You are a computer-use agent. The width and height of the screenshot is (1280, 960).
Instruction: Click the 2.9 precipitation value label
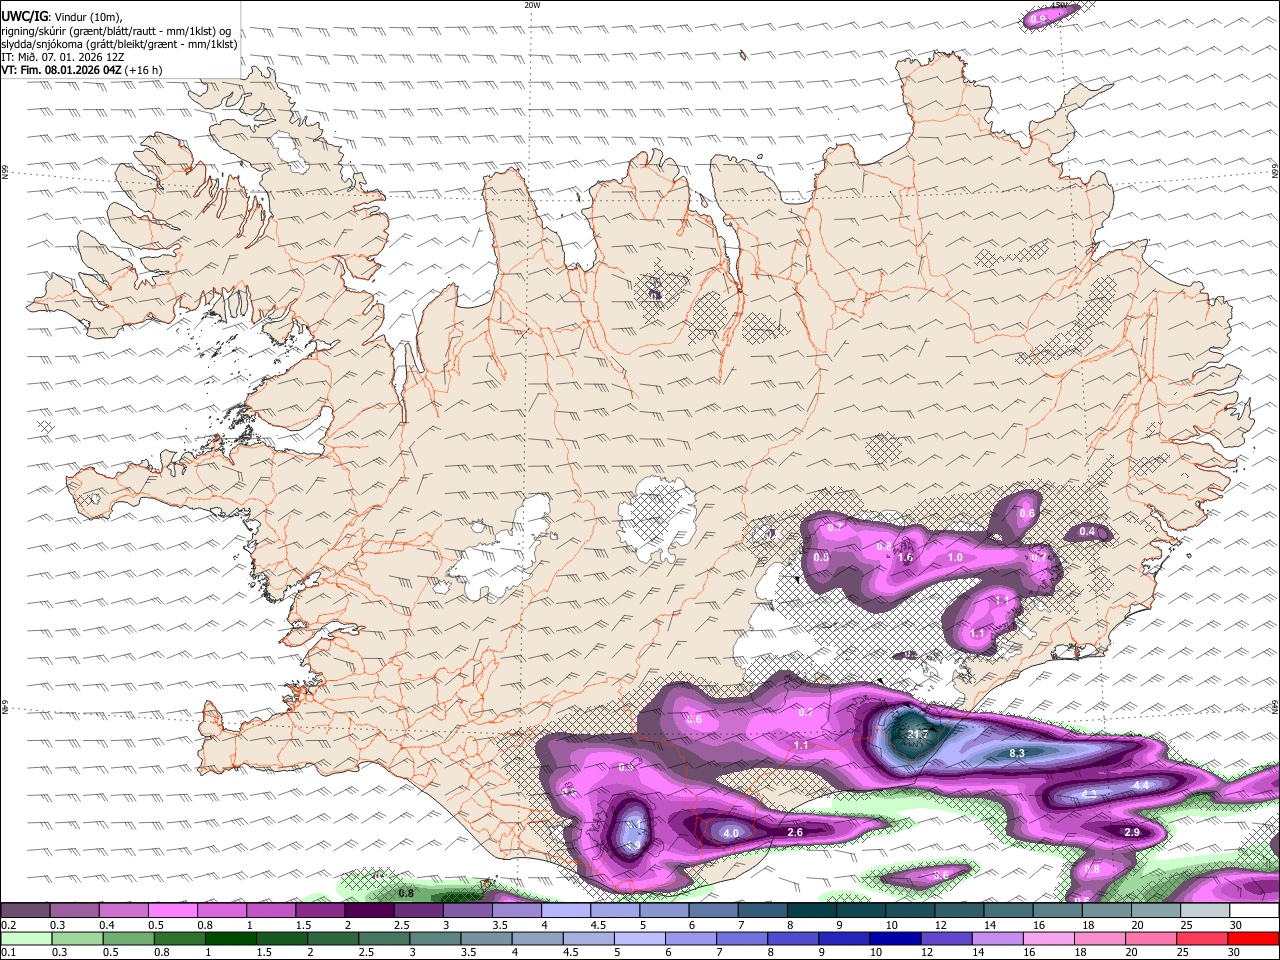point(1132,832)
